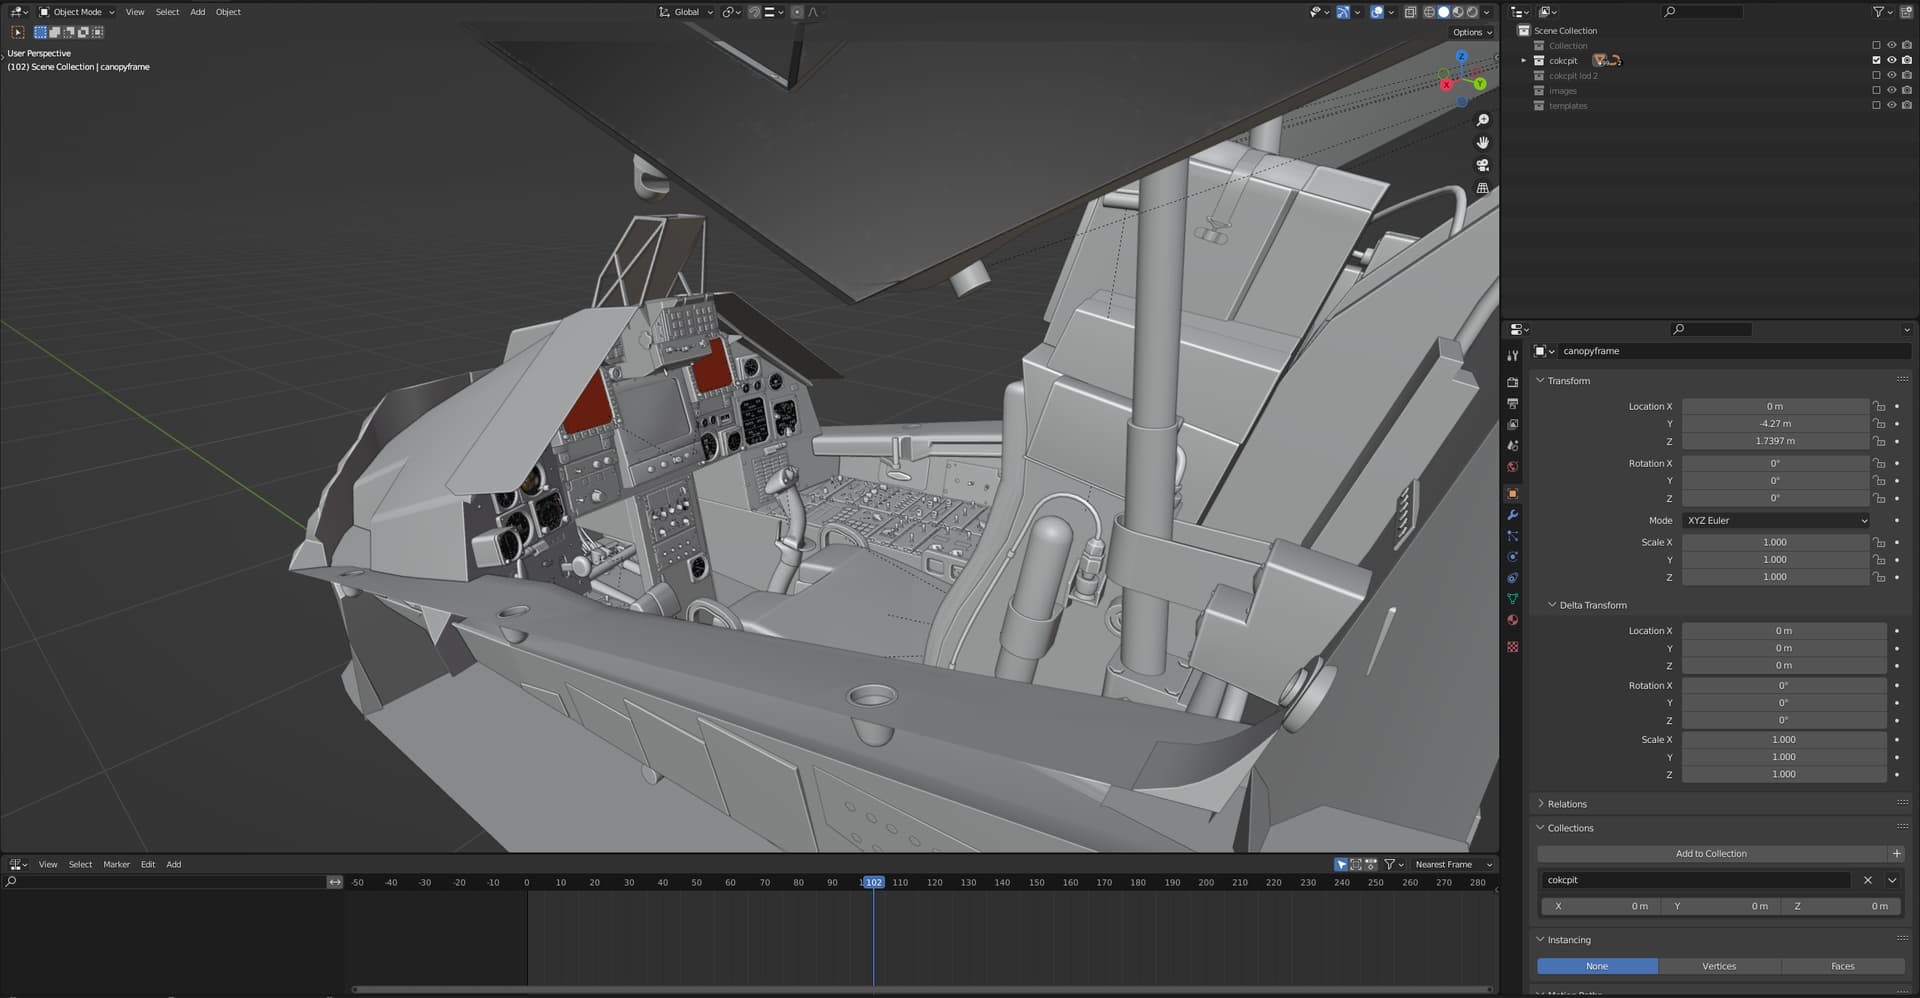Image resolution: width=1920 pixels, height=998 pixels.
Task: Switch to orthographic/perspective grid icon
Action: coord(1482,188)
